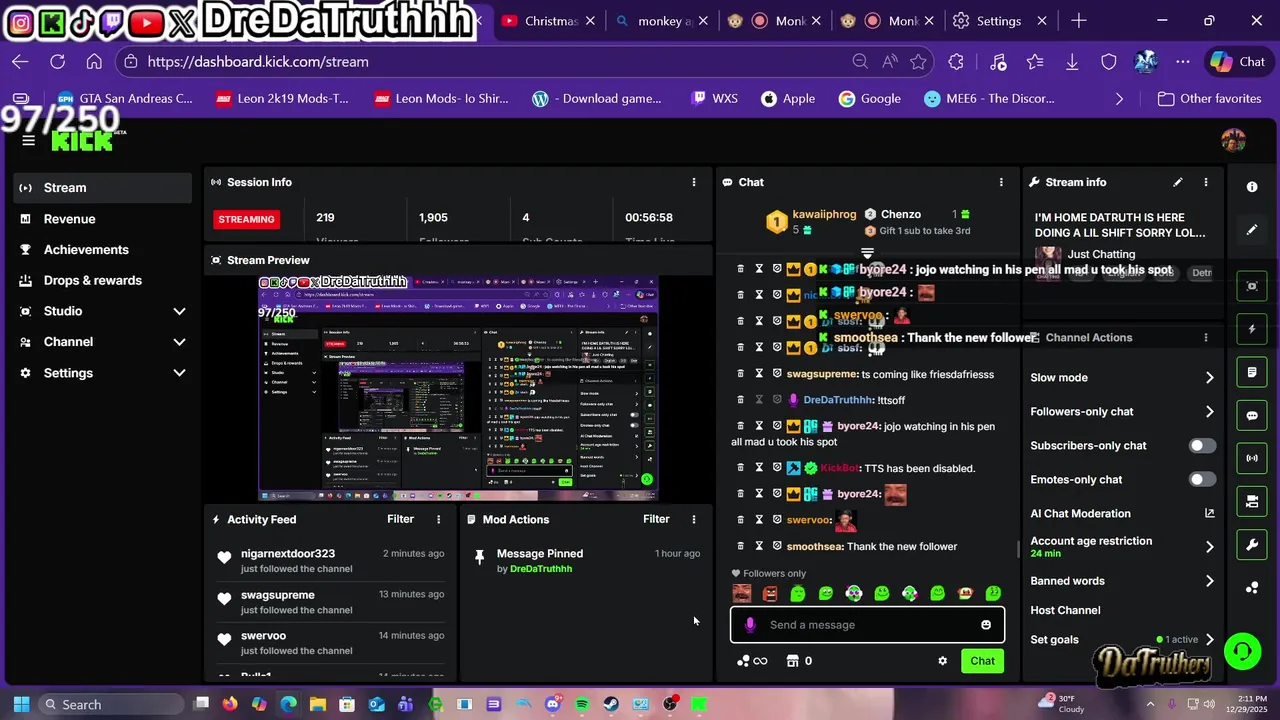Open the emoji picker in message box
1280x720 pixels.
[986, 625]
